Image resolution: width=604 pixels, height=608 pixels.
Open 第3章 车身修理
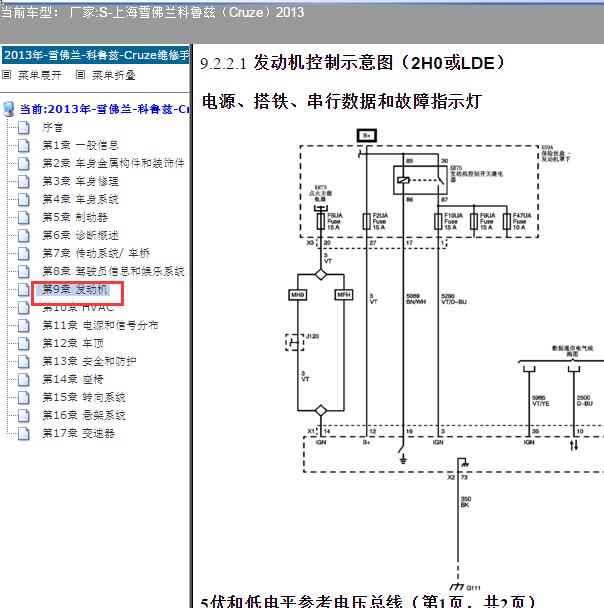(80, 181)
